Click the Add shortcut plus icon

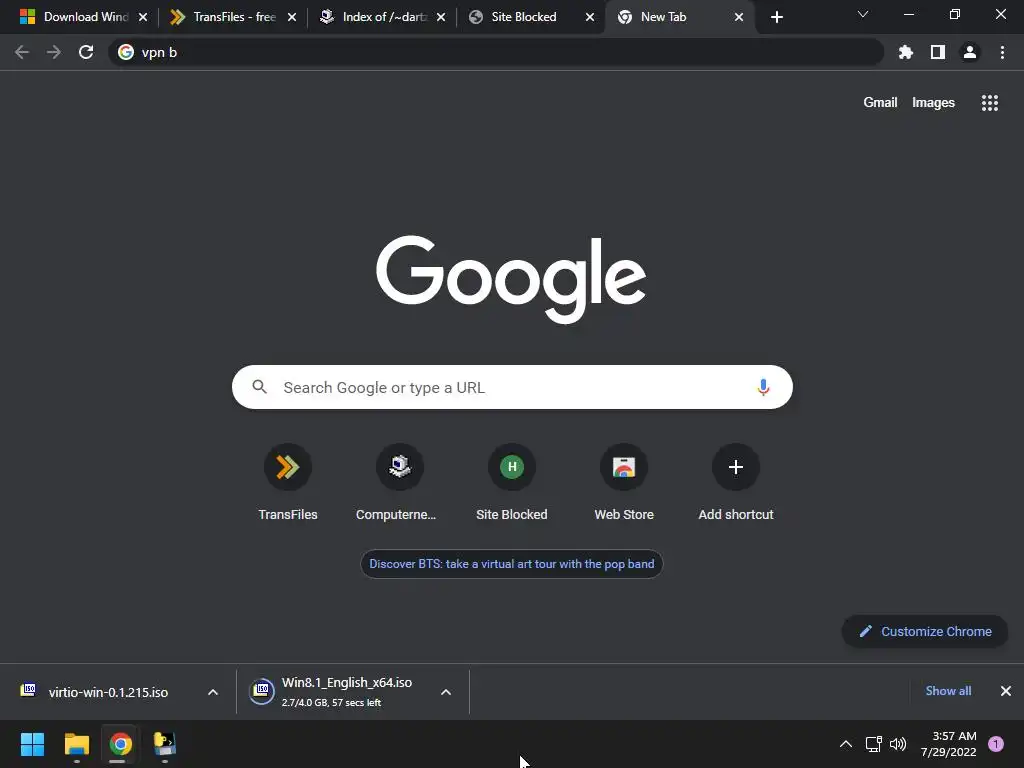coord(735,467)
